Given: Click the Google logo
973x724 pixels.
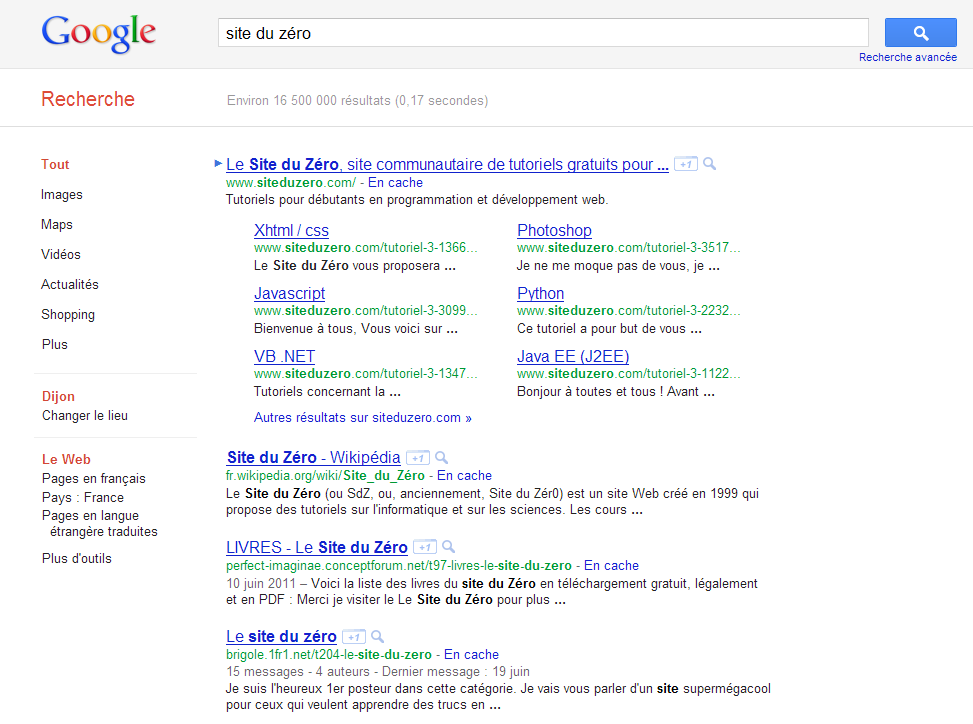Looking at the screenshot, I should [99, 33].
